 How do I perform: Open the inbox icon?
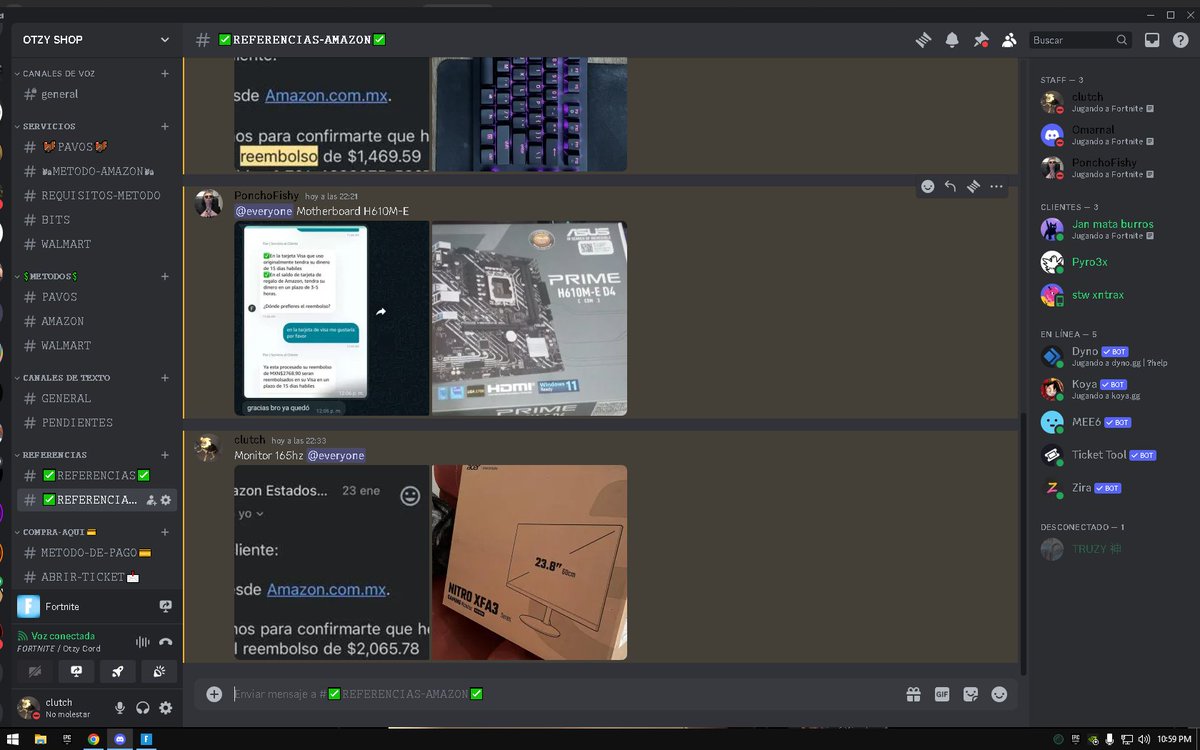point(1152,40)
